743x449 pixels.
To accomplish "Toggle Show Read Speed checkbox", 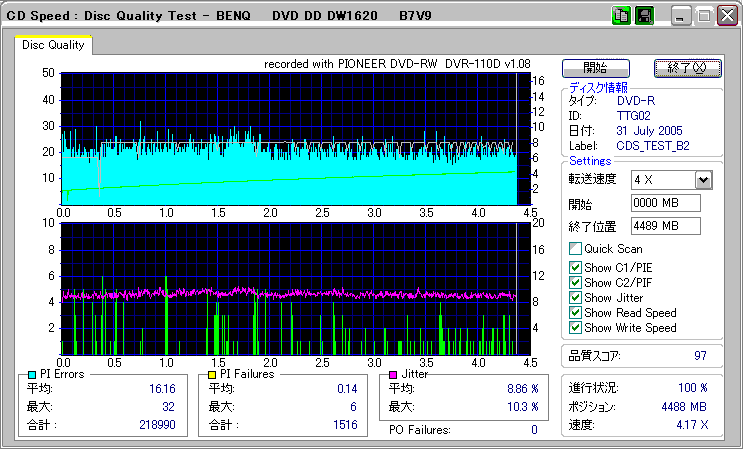I will tap(575, 312).
